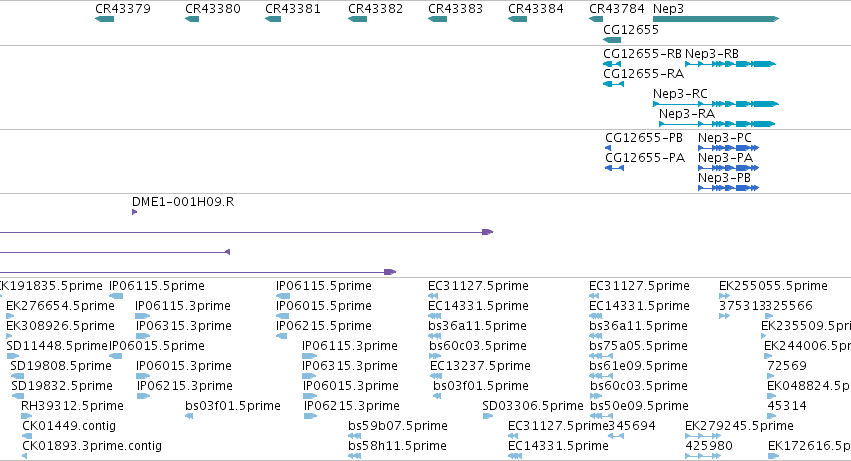This screenshot has height=461, width=851.
Task: Click the 425980 spliced feature glyph
Action: coord(703,456)
